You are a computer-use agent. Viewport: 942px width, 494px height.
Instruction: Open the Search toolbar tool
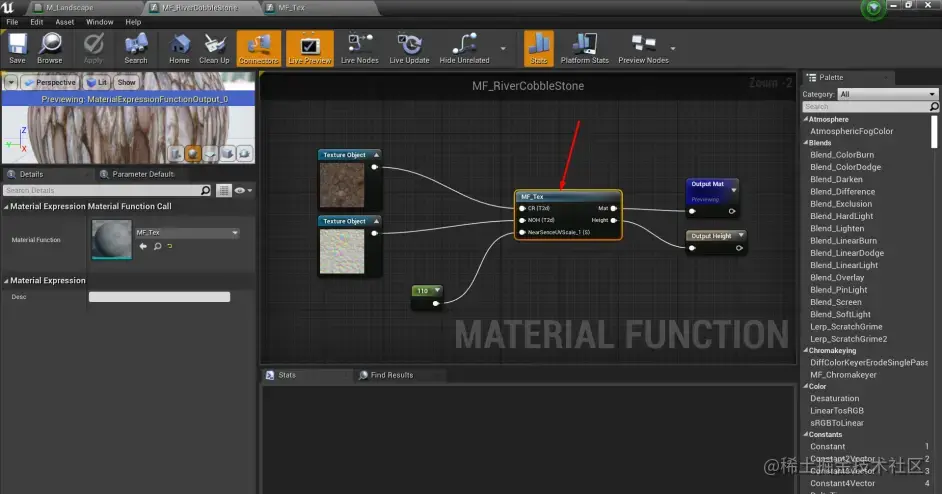[x=136, y=48]
